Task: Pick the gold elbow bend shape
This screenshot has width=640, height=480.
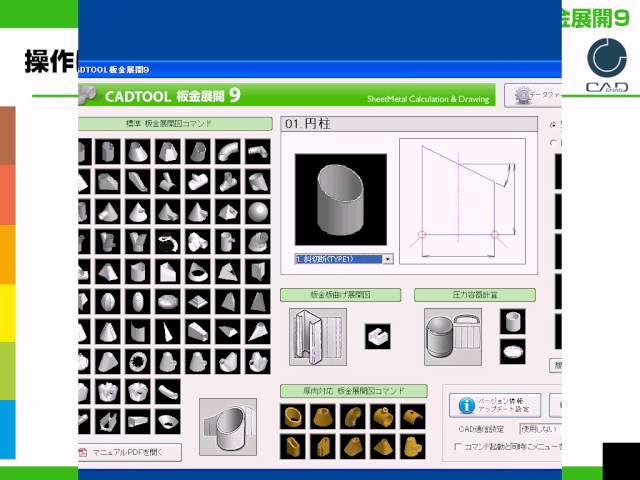Action: [x=353, y=416]
